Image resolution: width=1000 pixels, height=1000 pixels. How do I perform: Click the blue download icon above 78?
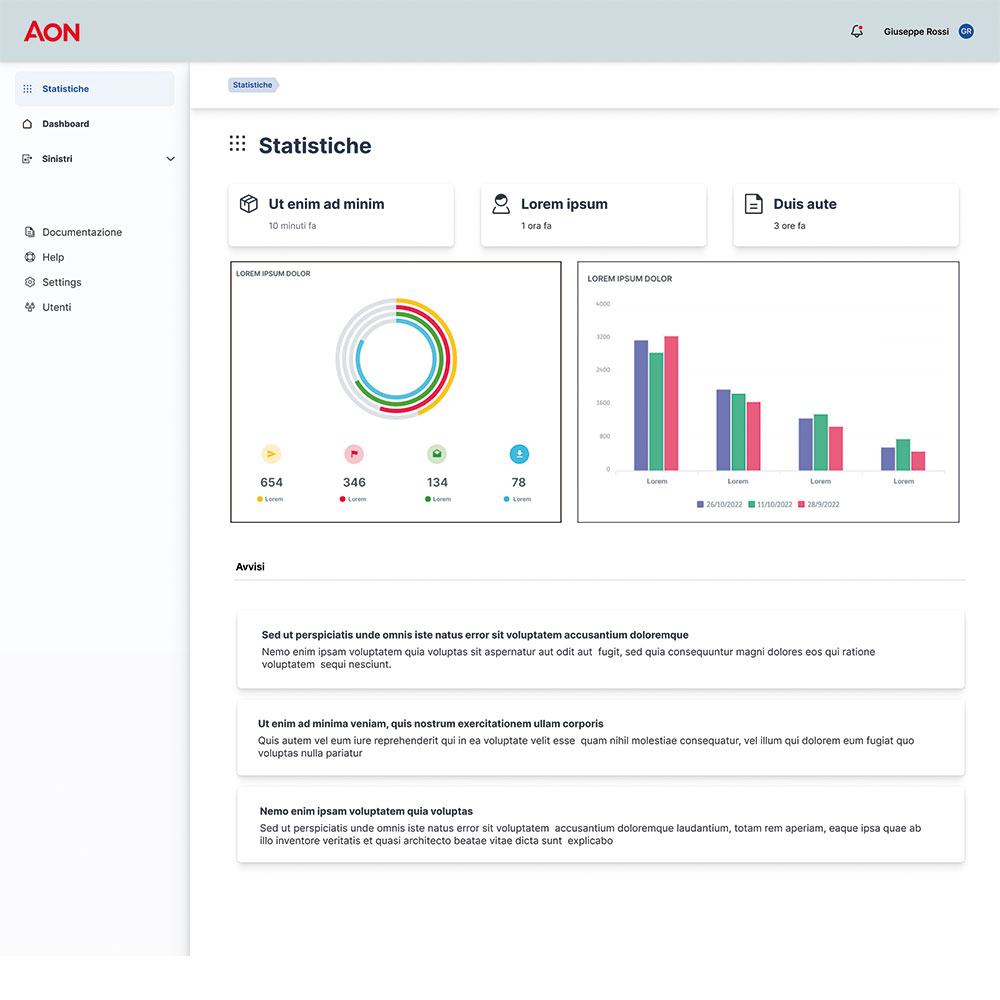click(519, 454)
